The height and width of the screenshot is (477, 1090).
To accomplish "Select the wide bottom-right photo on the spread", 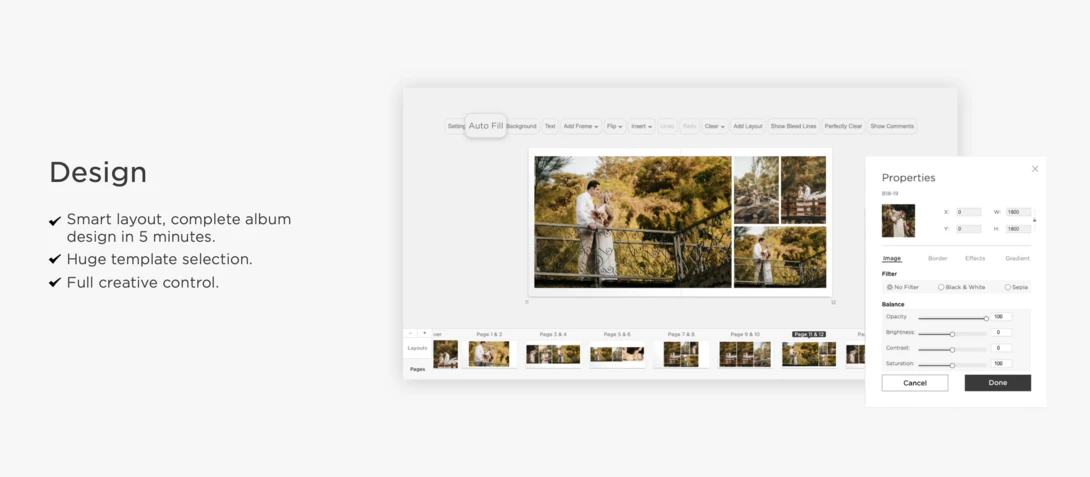I will (780, 257).
